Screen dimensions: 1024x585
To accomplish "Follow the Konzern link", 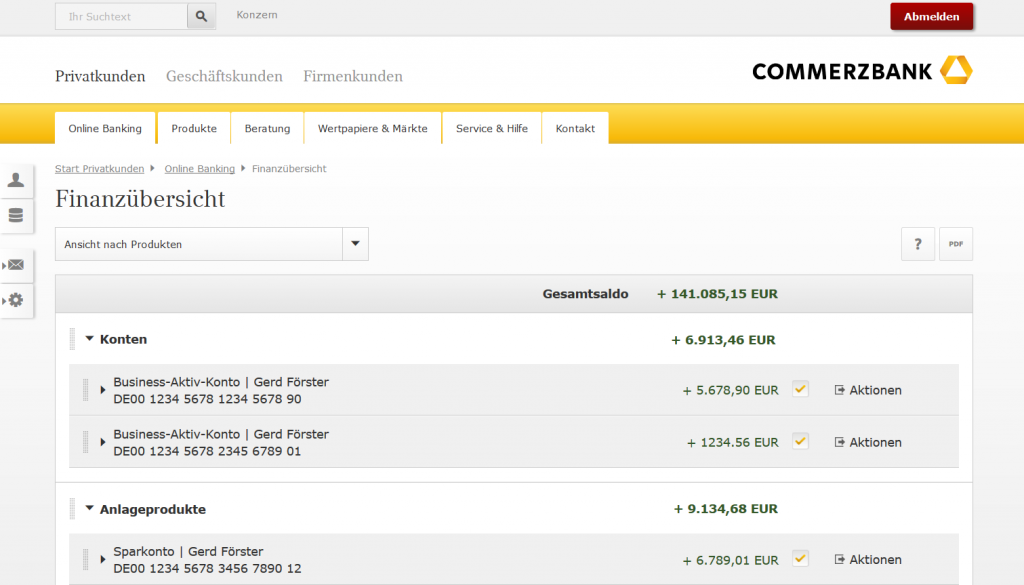I will click(x=257, y=15).
